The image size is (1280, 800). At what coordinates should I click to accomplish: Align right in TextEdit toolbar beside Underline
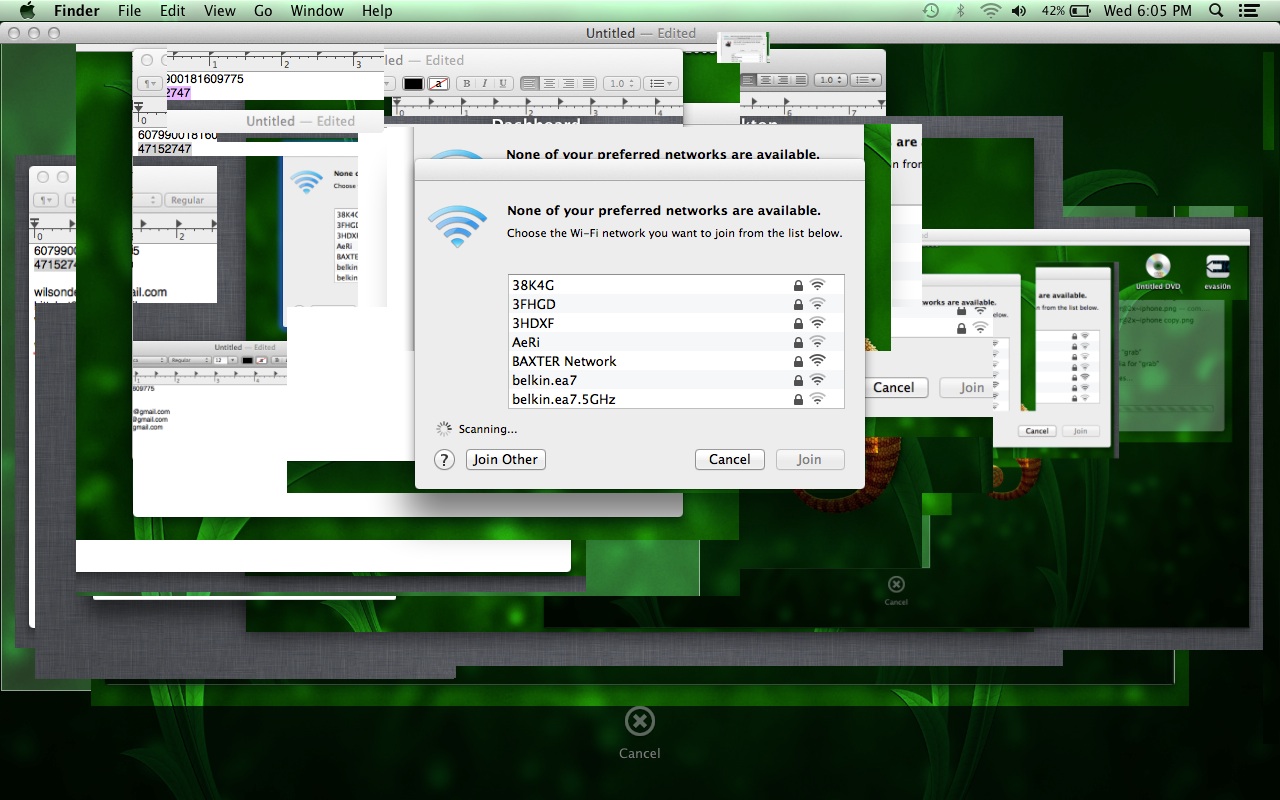point(568,83)
